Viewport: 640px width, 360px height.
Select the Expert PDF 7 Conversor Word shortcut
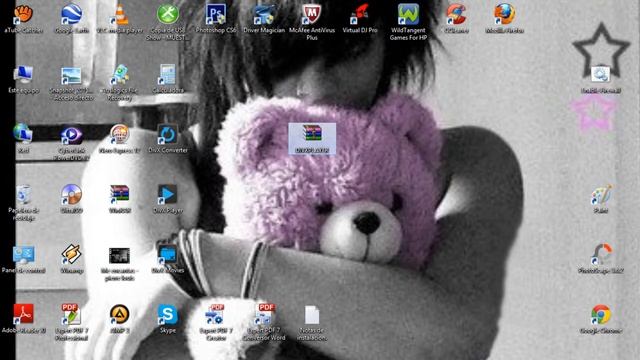coord(264,315)
